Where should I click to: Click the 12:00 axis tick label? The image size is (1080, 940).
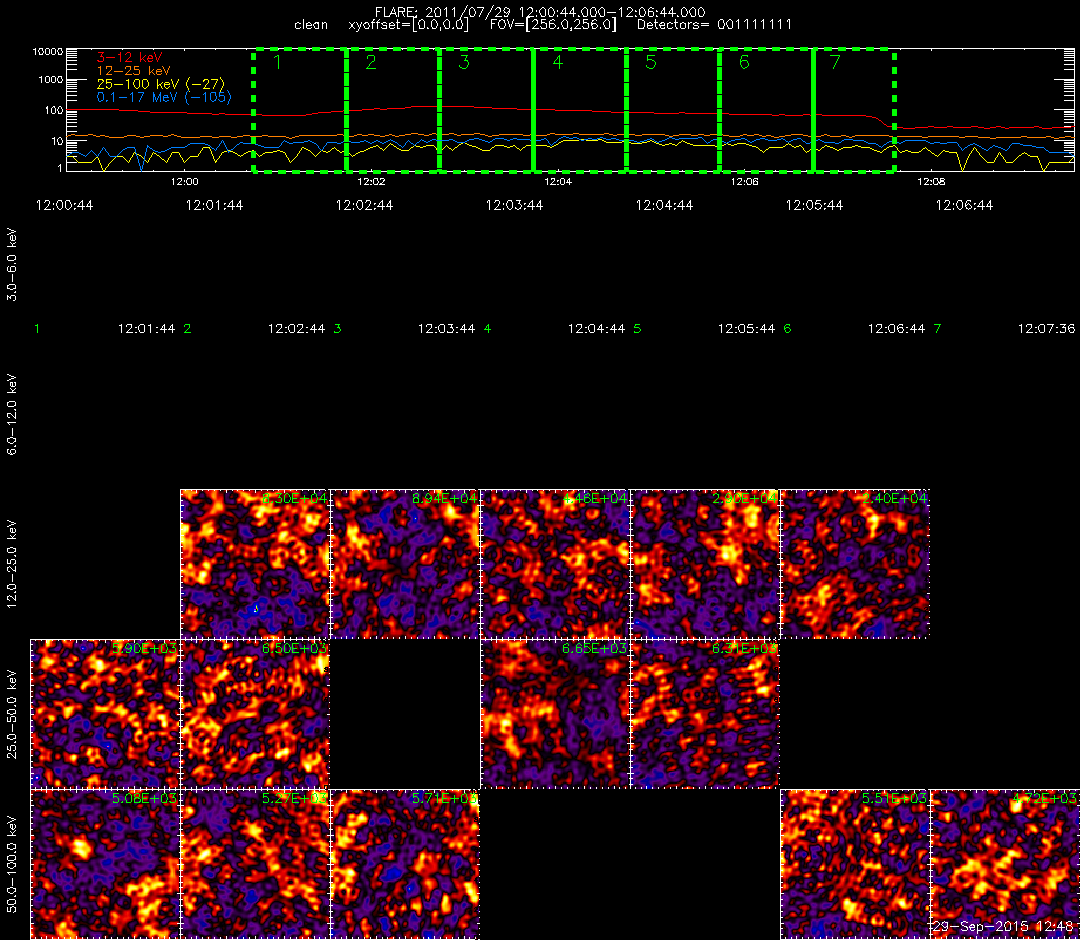[x=185, y=182]
